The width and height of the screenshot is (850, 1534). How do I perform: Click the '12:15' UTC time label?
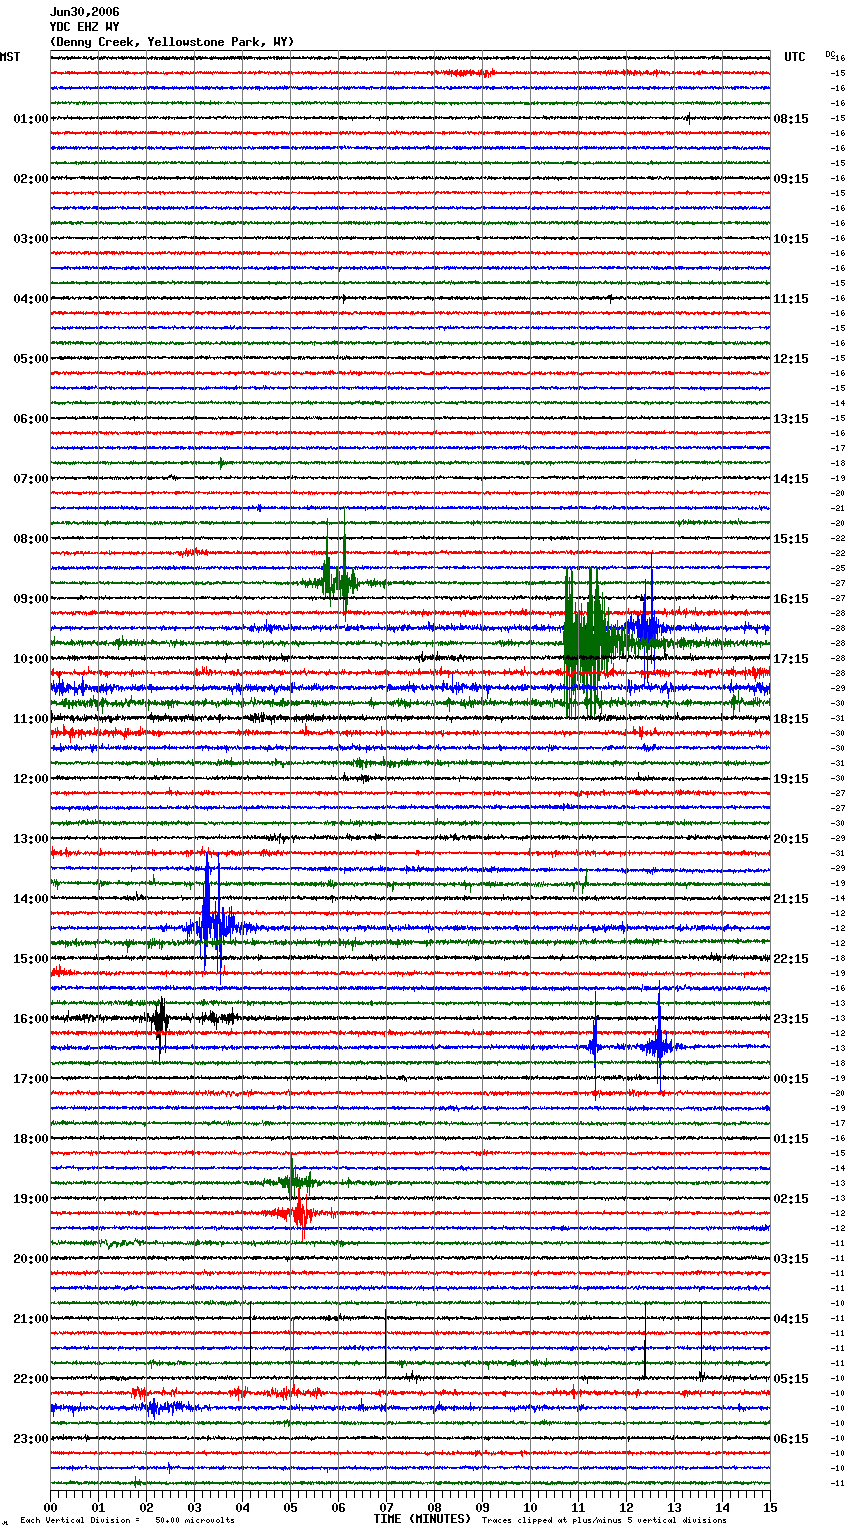(791, 359)
